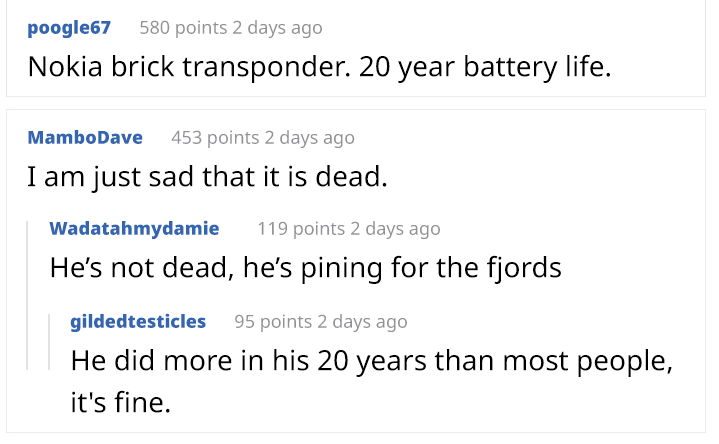Open poogle67 user profile link
Image resolution: width=719 pixels, height=444 pixels.
[69, 28]
